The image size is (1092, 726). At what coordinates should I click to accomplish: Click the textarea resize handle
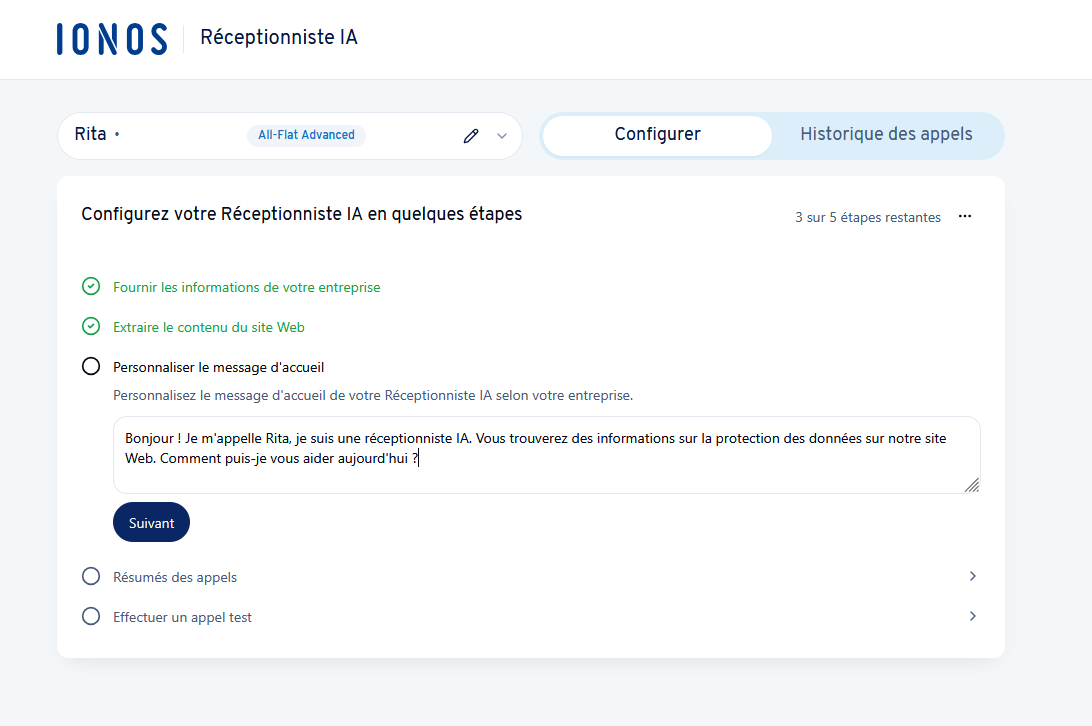pyautogui.click(x=971, y=485)
